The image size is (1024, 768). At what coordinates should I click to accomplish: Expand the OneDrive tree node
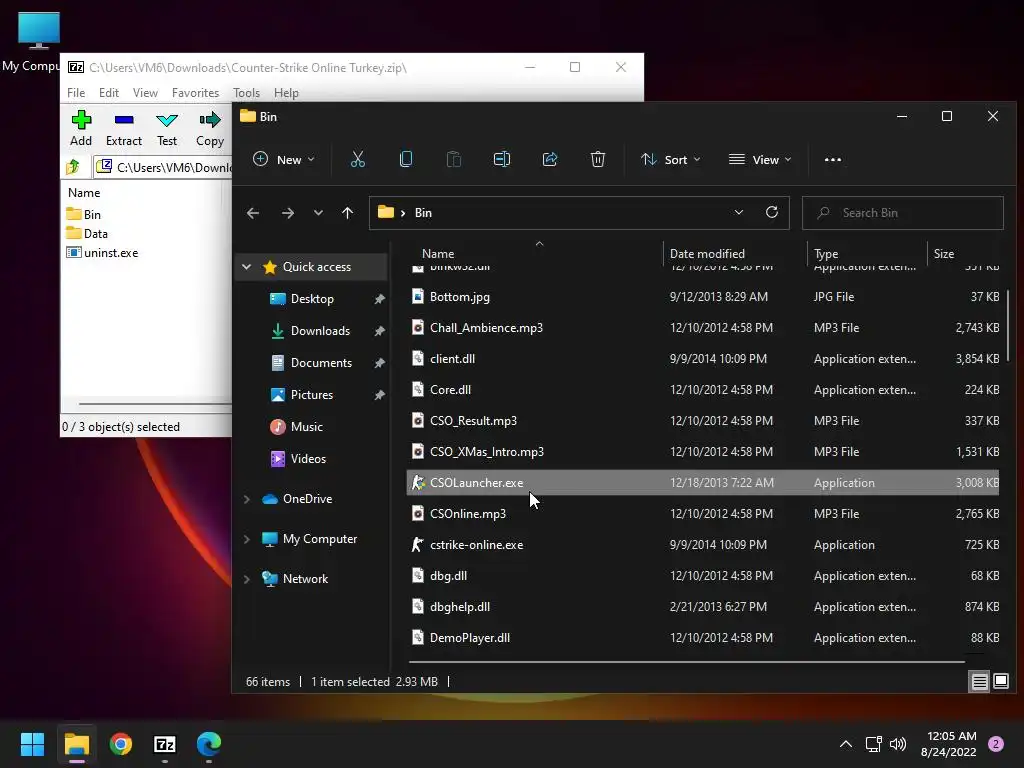tap(246, 499)
